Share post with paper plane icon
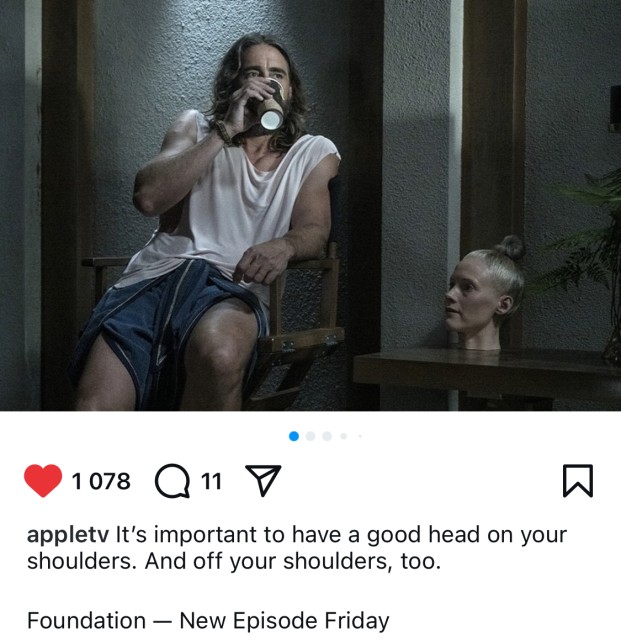 pyautogui.click(x=263, y=480)
